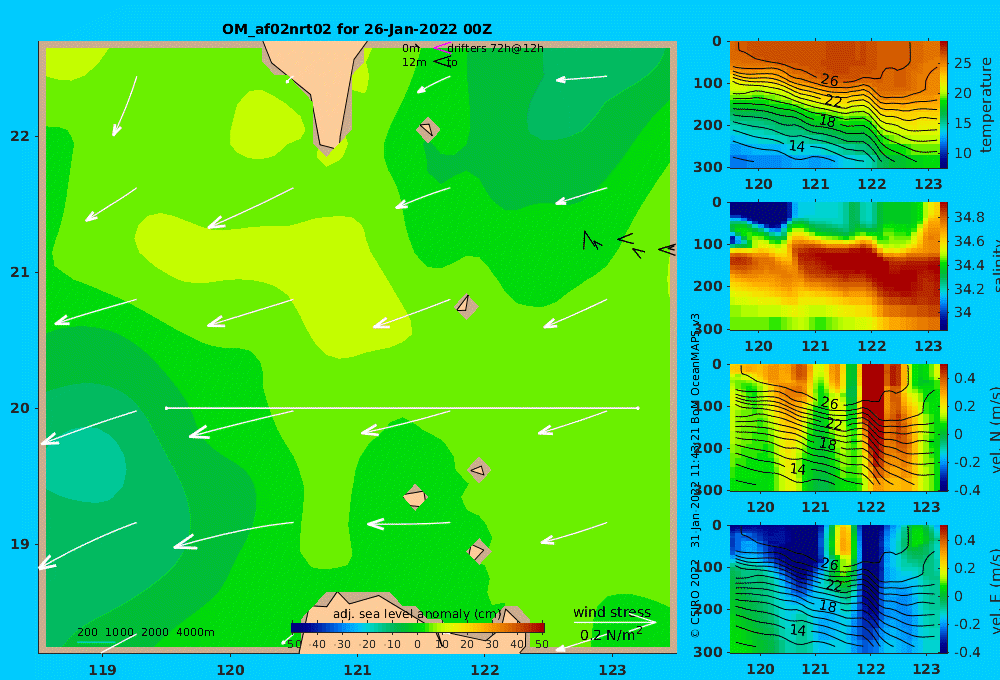Click the black 12m drifter arrow in legend
The image size is (1000, 680).
[x=442, y=61]
